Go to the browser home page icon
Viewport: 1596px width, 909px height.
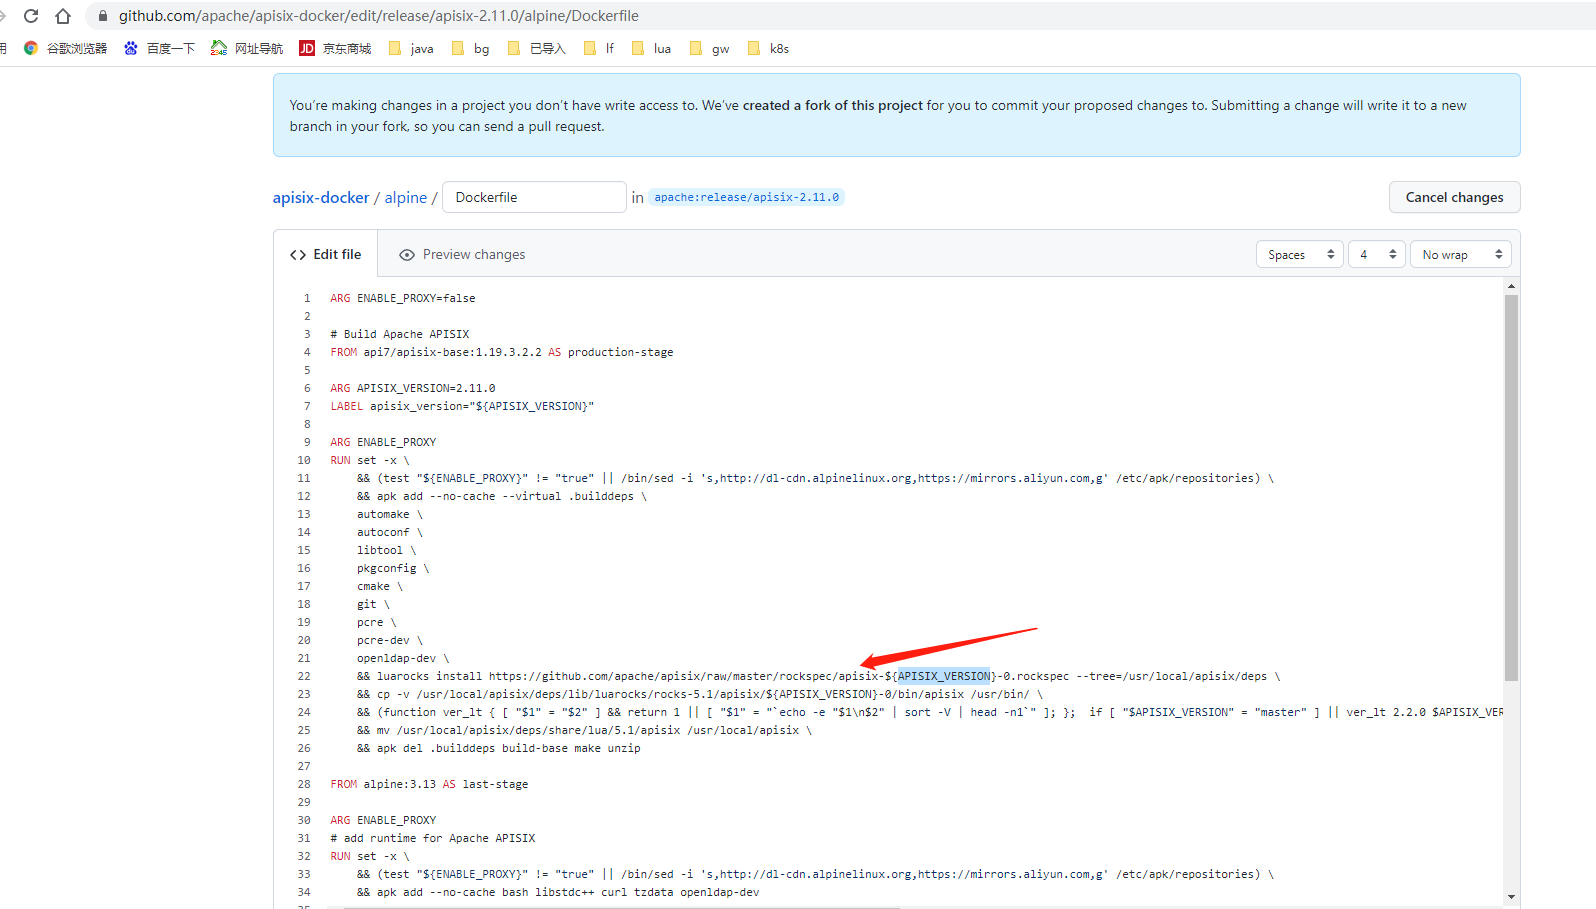[63, 16]
